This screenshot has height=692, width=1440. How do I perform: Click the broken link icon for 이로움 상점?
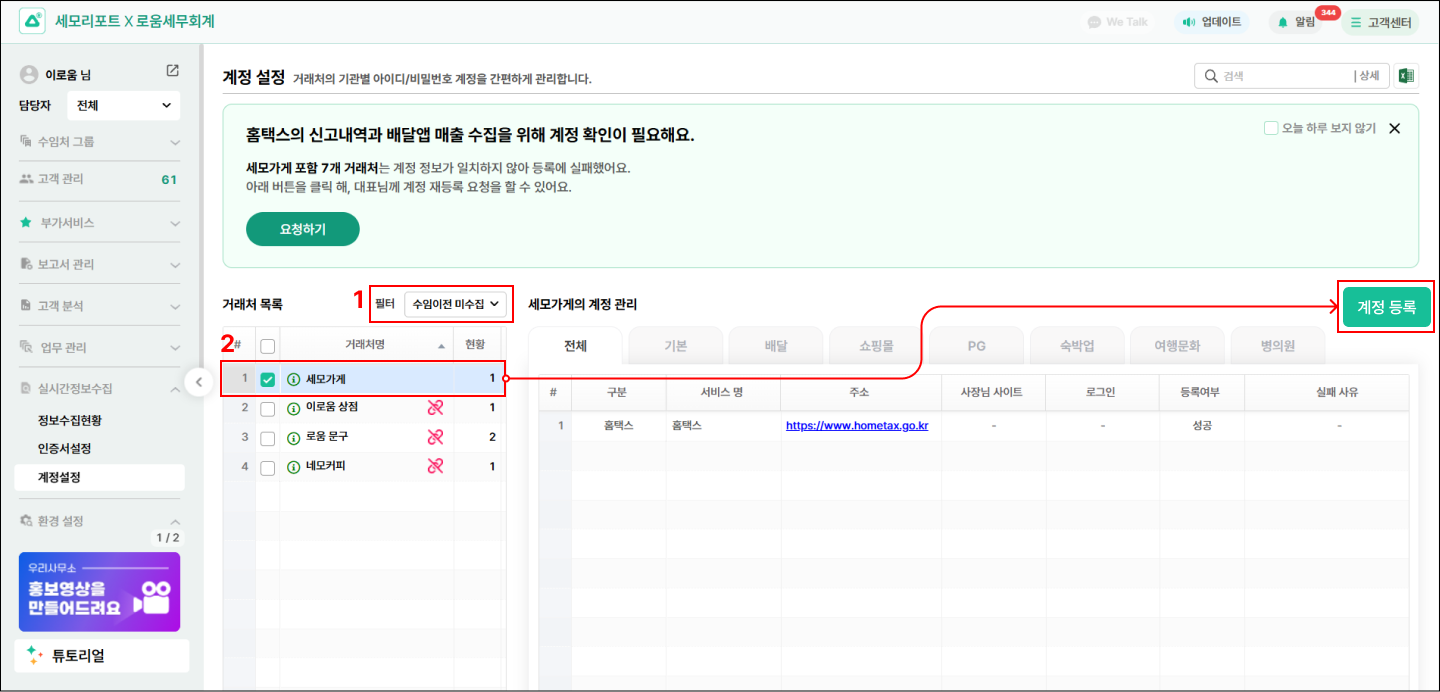435,408
